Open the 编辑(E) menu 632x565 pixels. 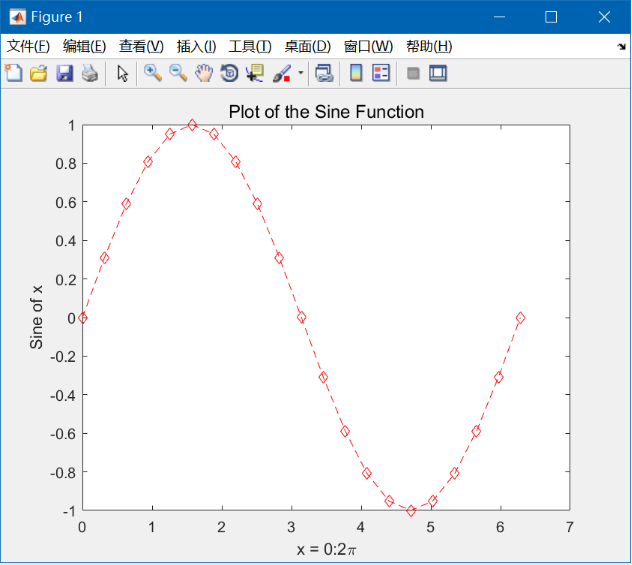coord(84,46)
